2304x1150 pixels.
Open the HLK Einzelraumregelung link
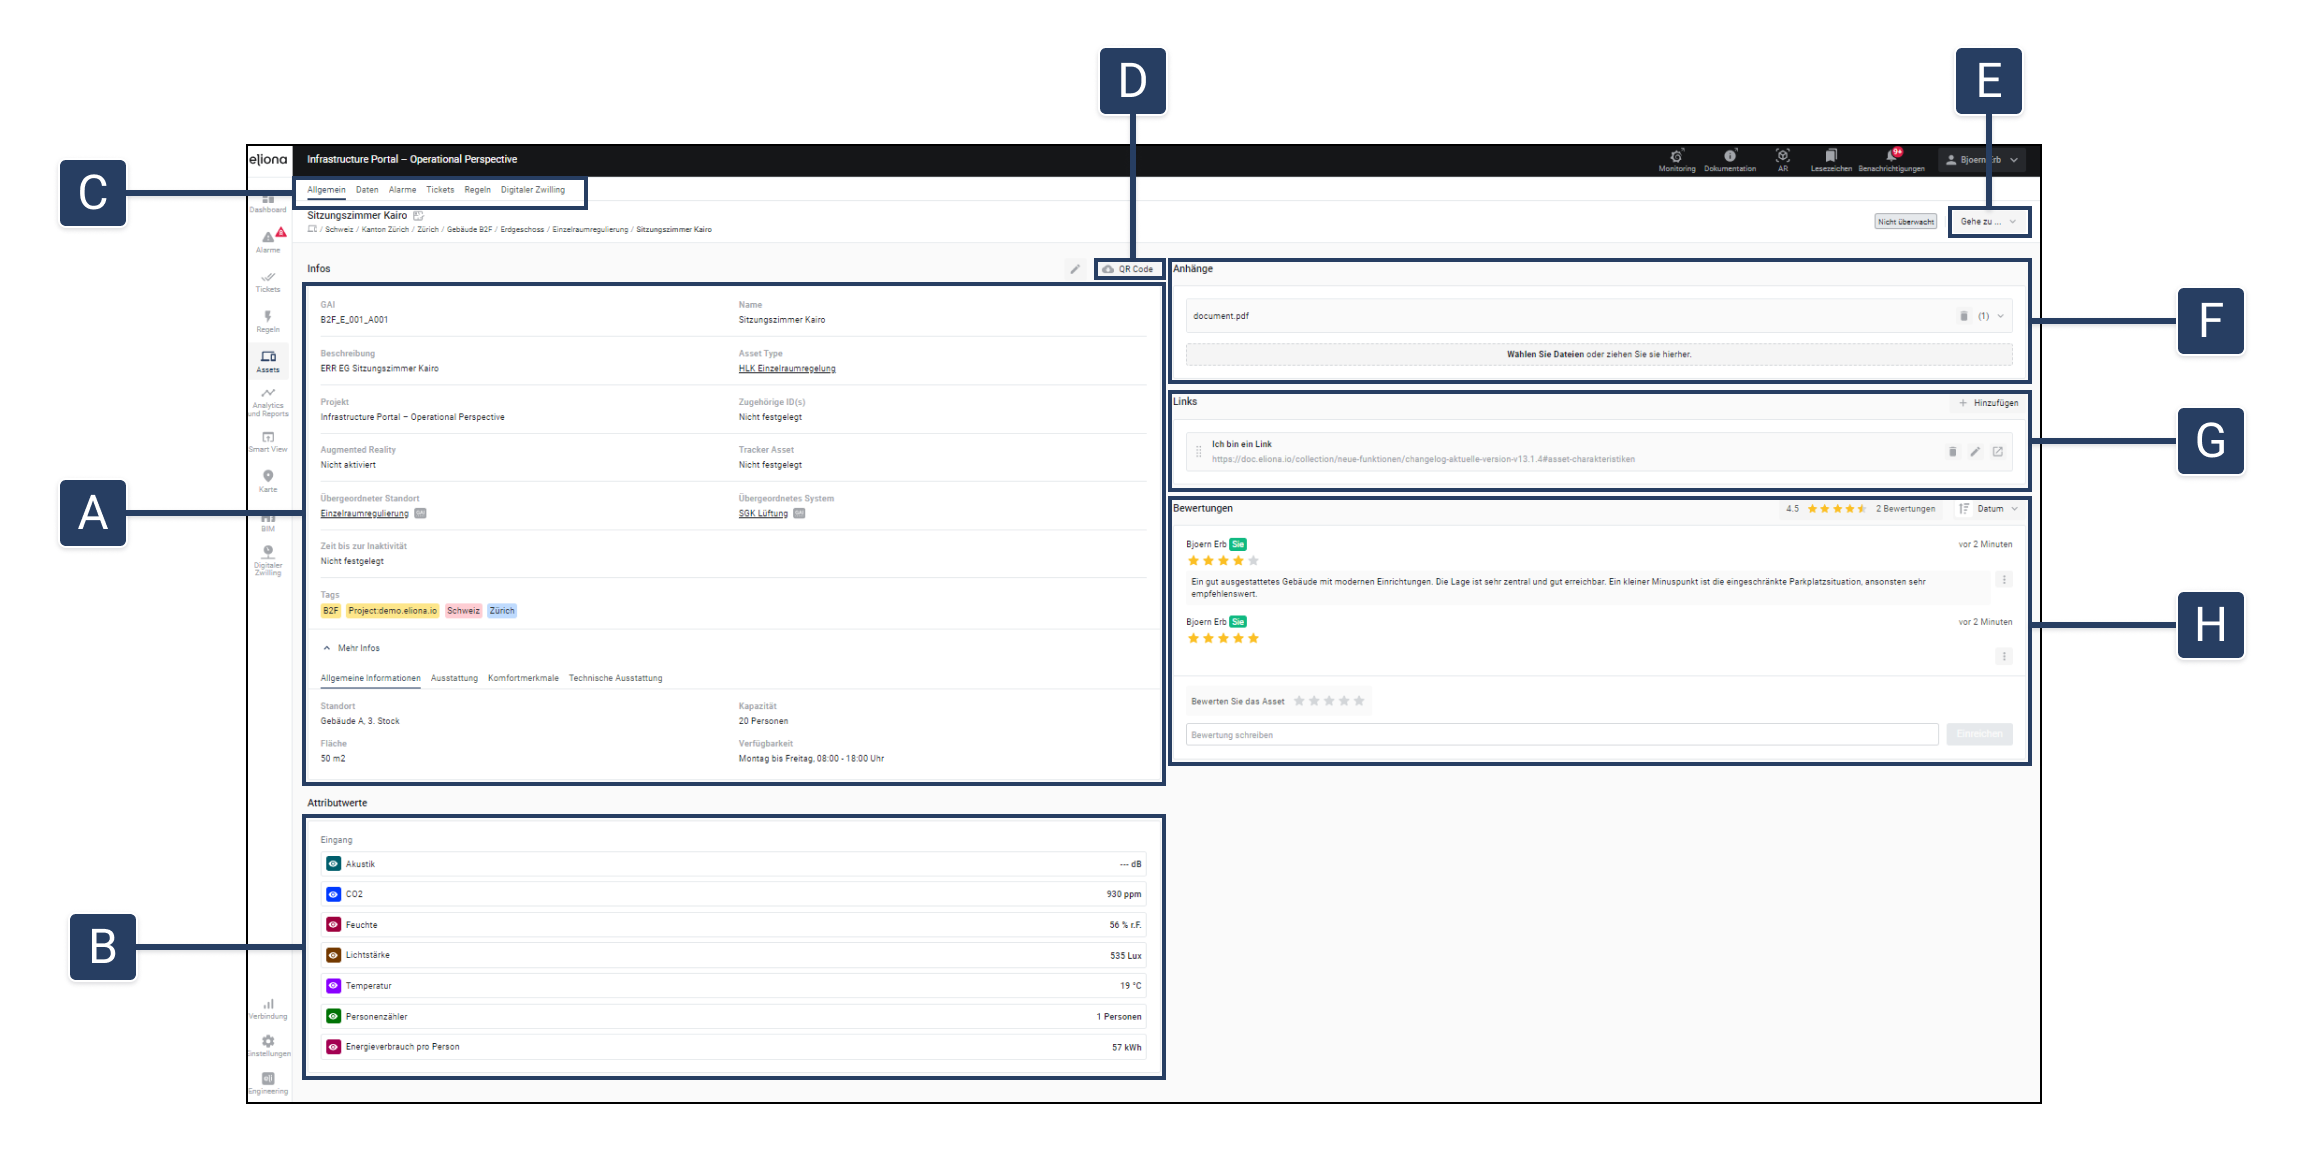click(x=786, y=369)
